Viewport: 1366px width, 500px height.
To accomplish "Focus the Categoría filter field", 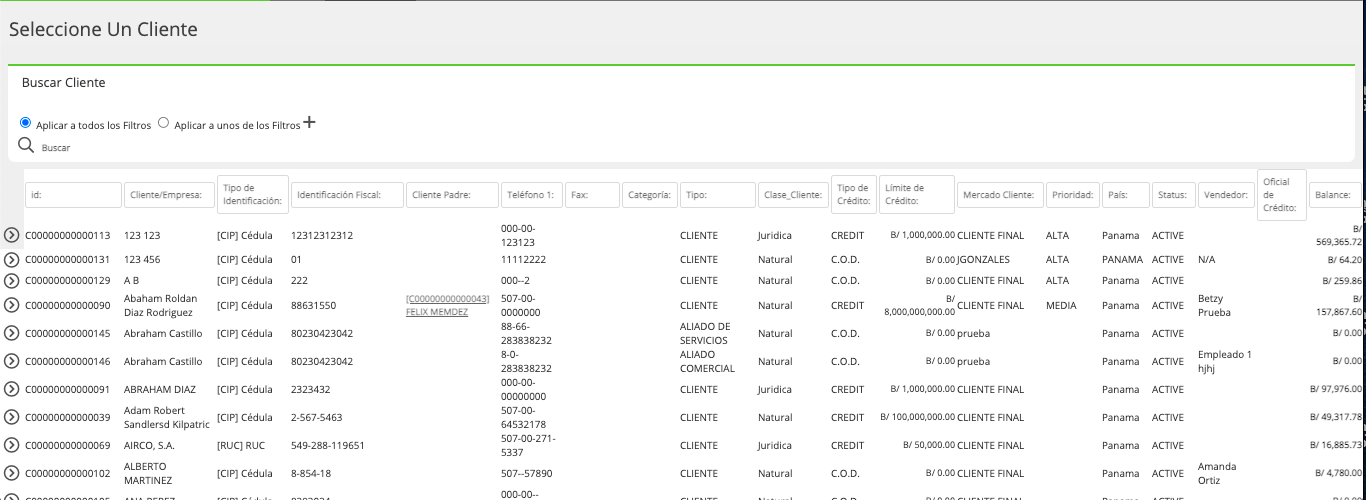I will point(650,195).
